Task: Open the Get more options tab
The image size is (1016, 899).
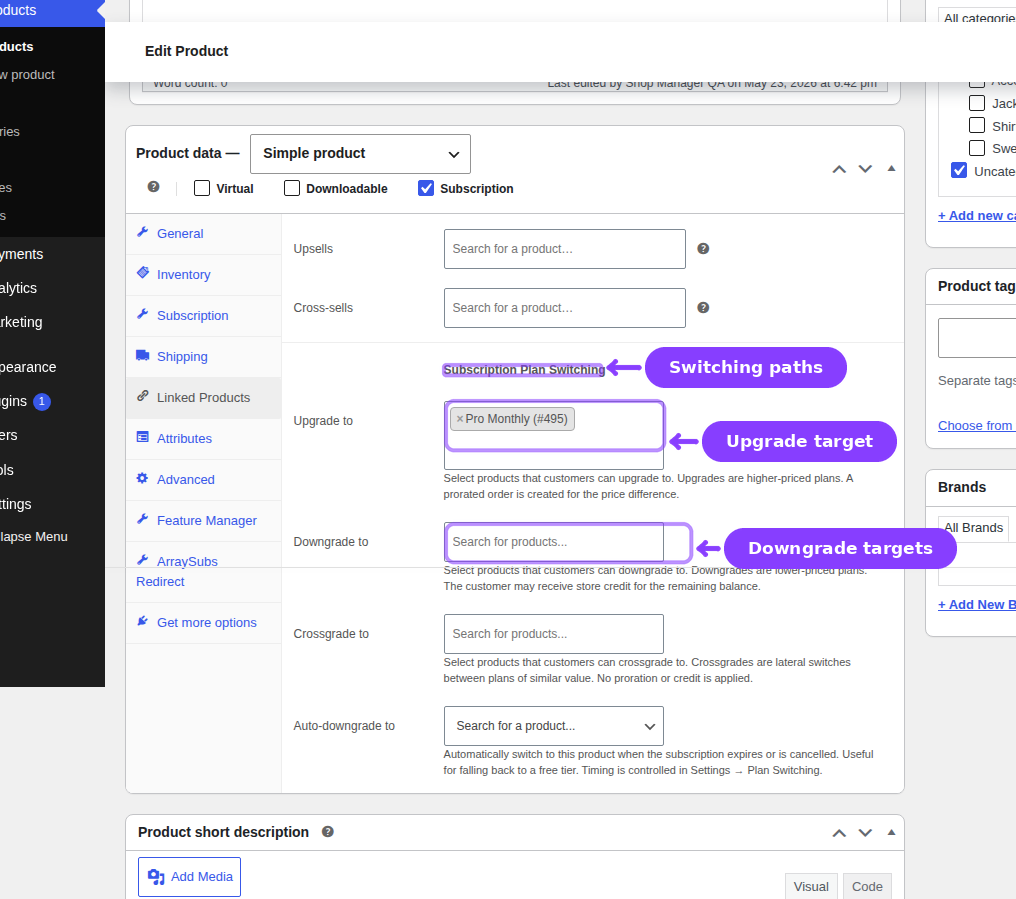Action: click(204, 623)
